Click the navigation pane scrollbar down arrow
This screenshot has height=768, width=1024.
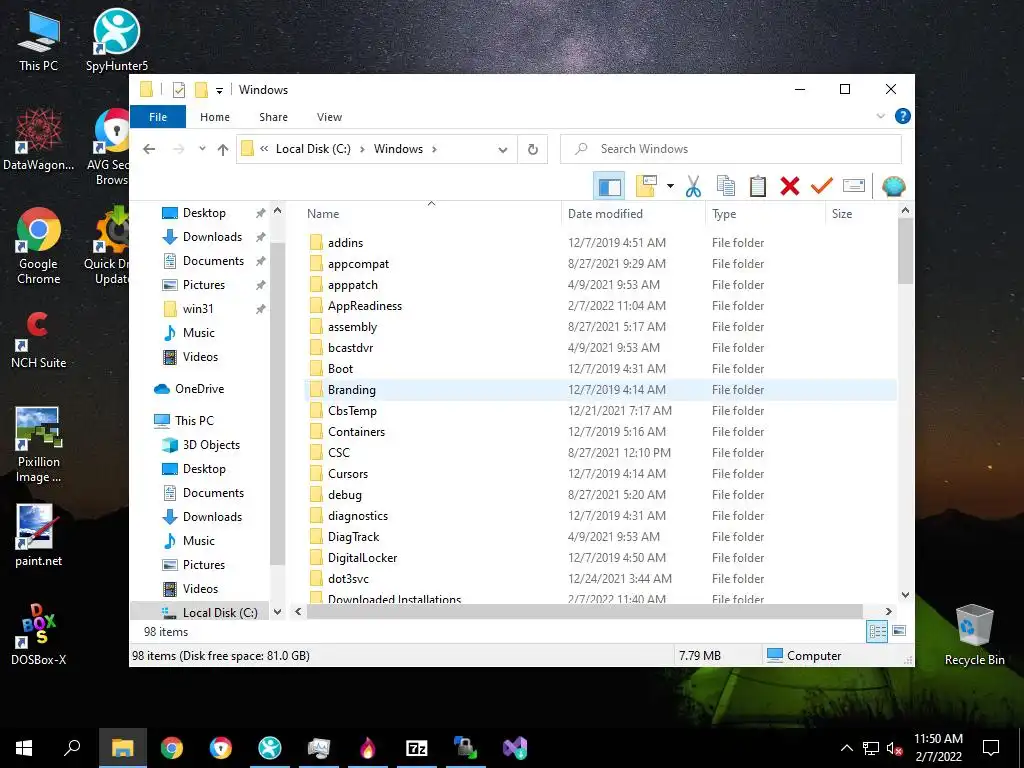pyautogui.click(x=278, y=613)
